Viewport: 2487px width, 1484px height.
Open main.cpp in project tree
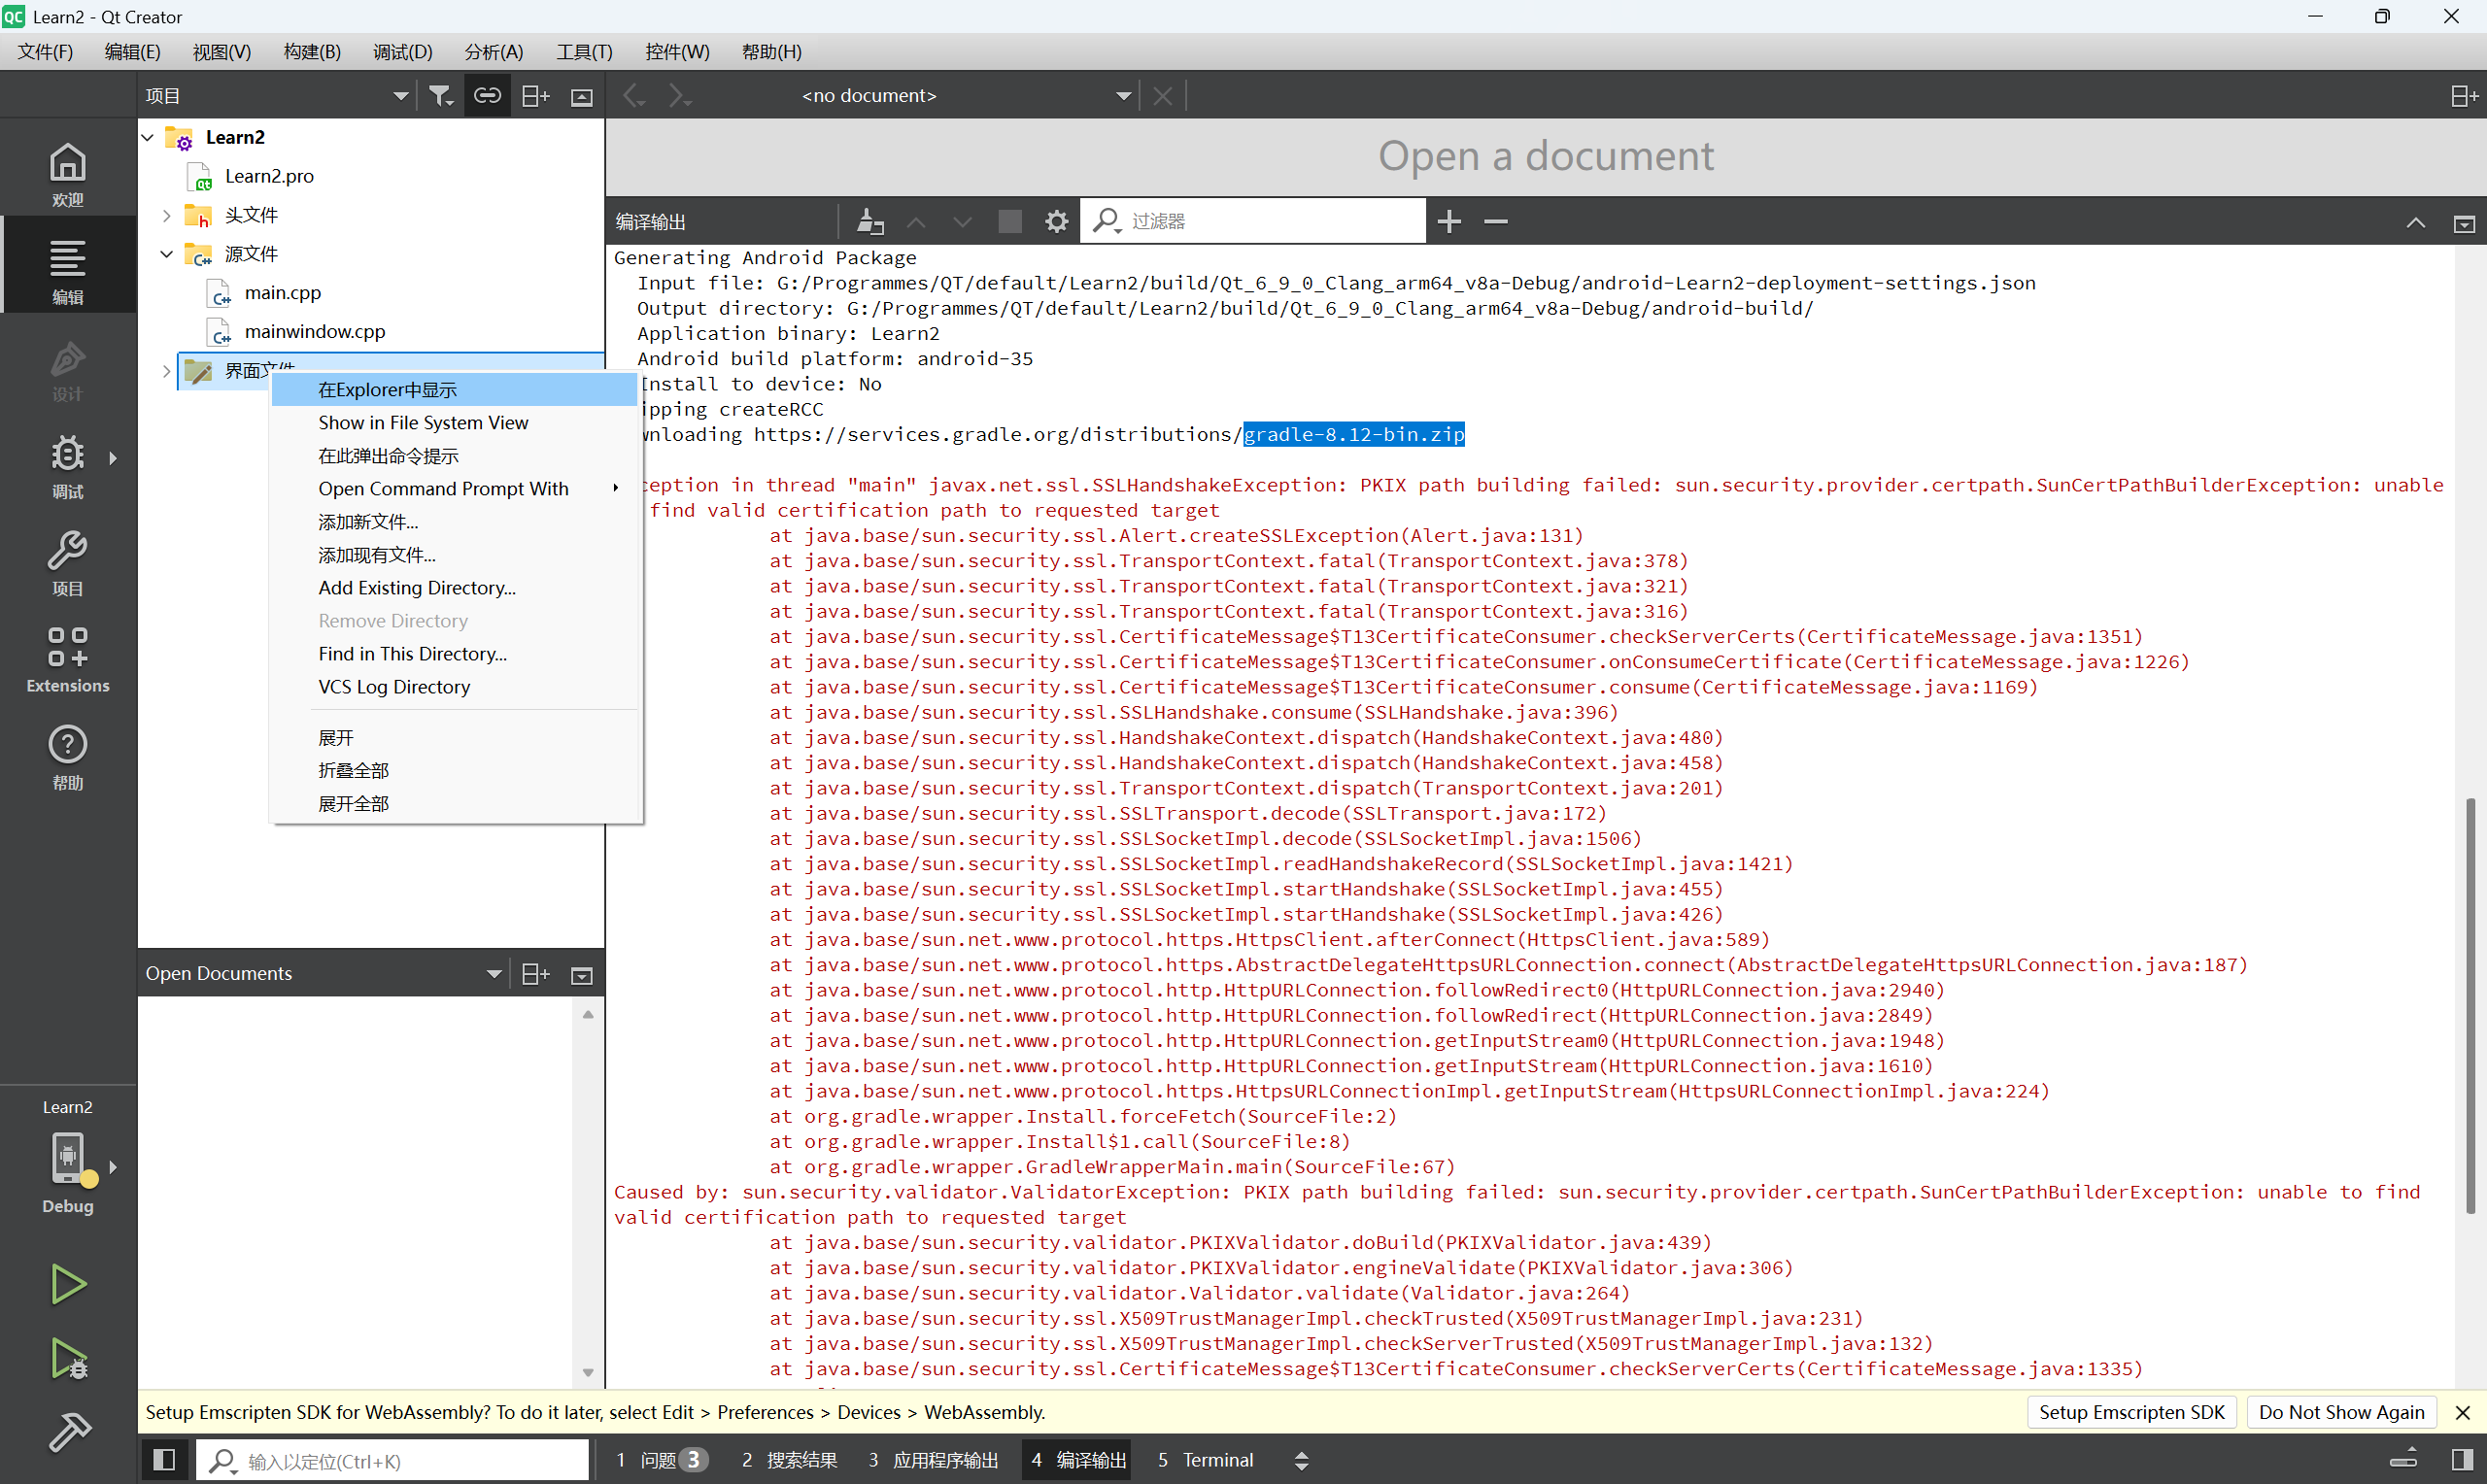point(282,293)
